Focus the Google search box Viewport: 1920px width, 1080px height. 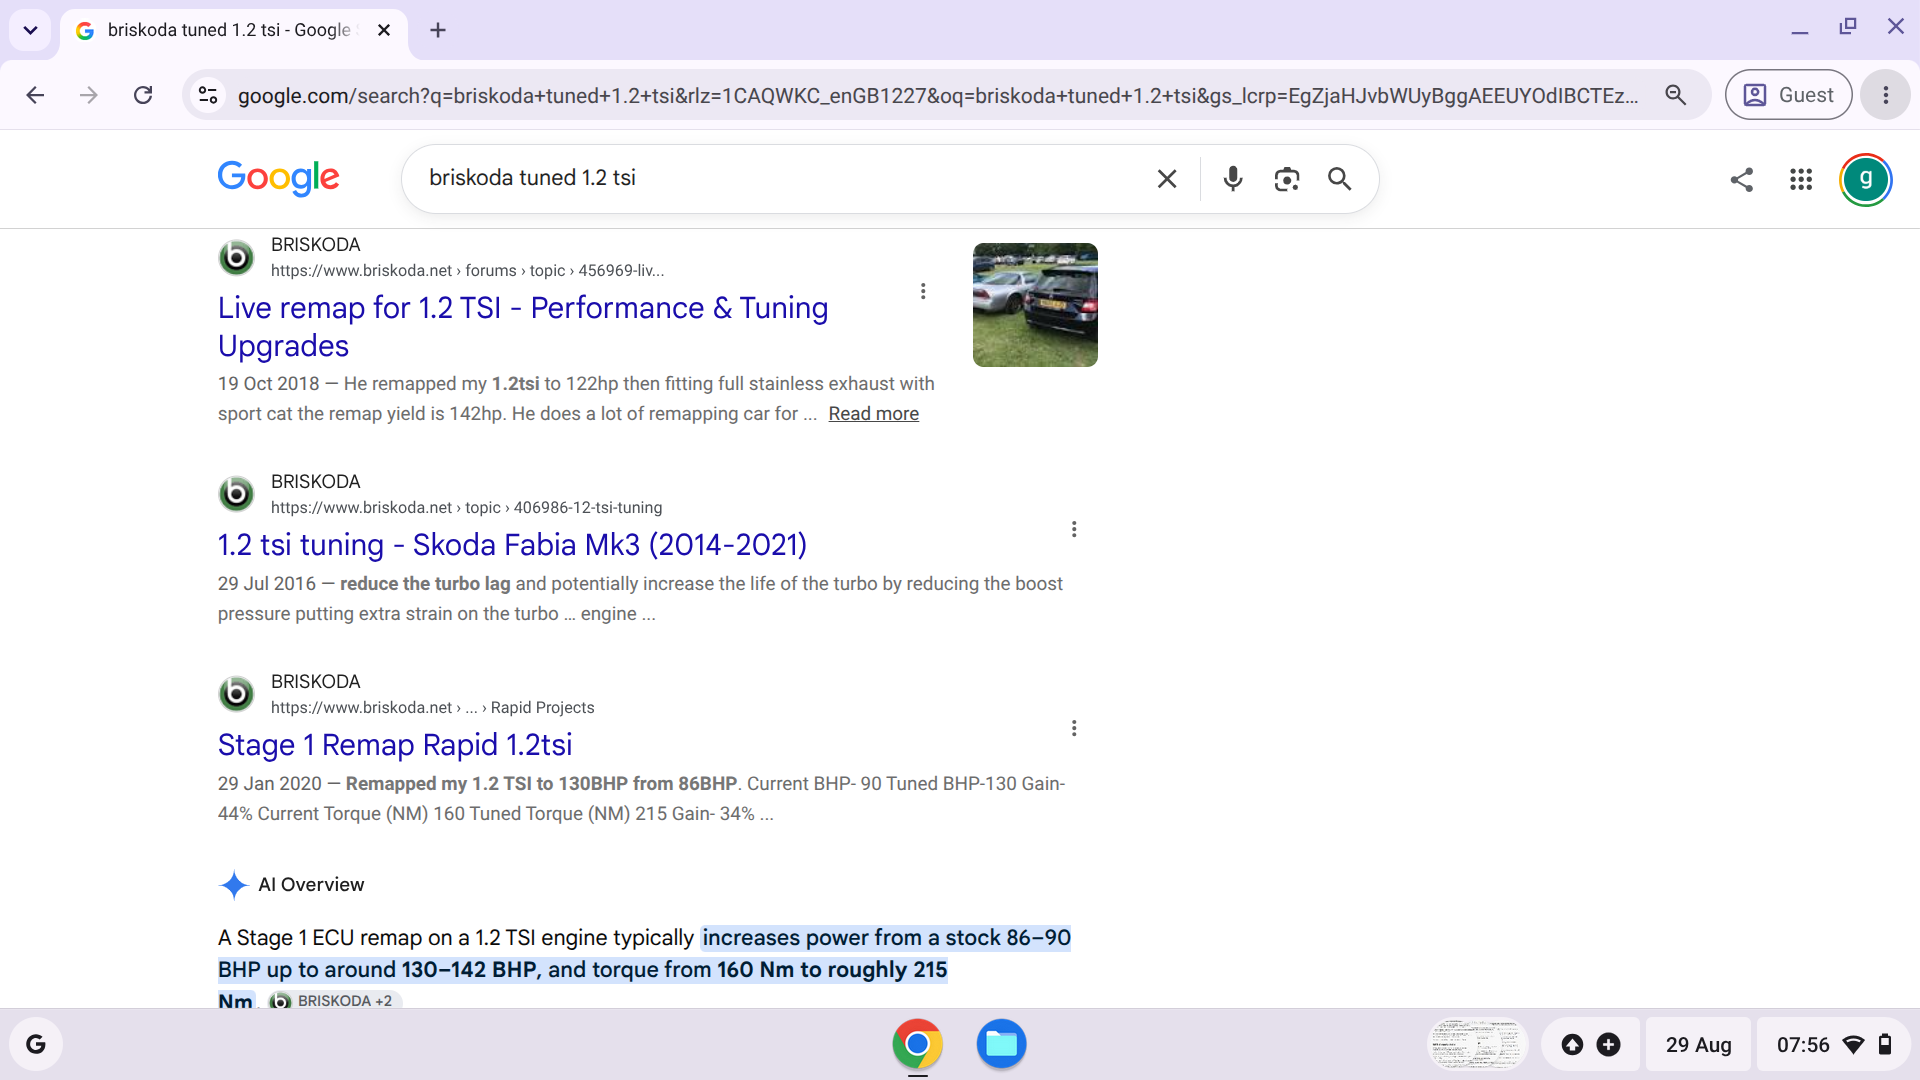(780, 178)
